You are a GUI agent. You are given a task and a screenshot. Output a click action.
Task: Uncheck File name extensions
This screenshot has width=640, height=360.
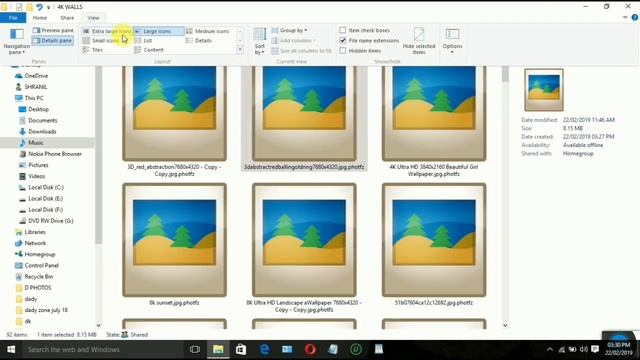pyautogui.click(x=343, y=40)
